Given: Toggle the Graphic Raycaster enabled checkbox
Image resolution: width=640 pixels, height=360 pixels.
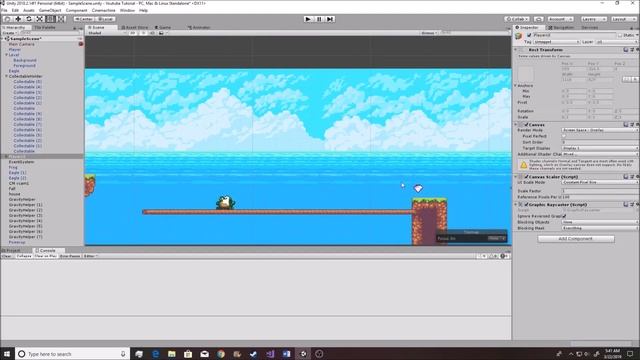Looking at the screenshot, I should (x=527, y=204).
